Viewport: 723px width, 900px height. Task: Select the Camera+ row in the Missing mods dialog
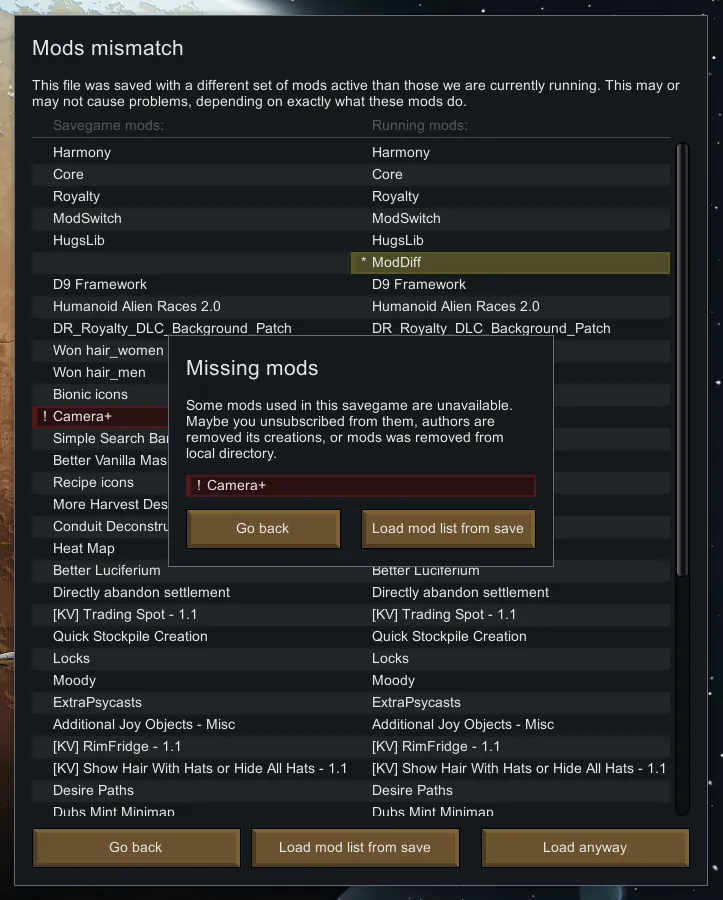pos(360,486)
